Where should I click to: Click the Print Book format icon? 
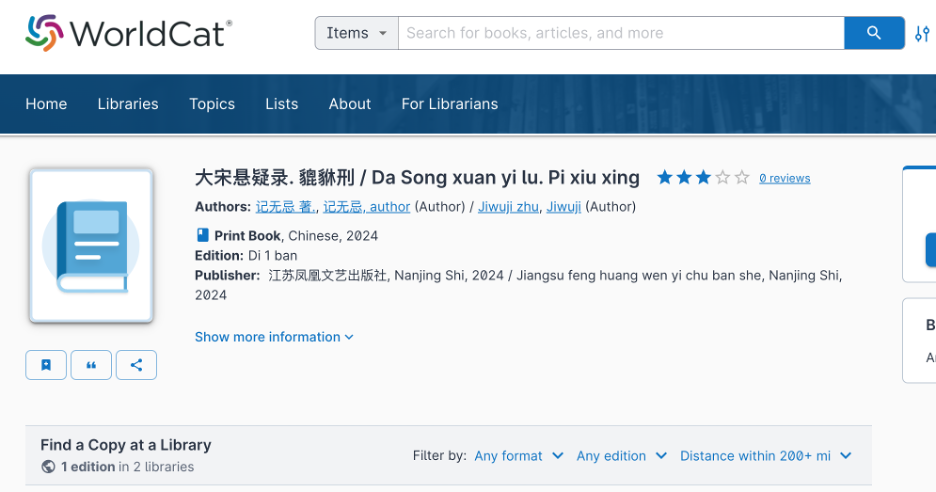[x=202, y=235]
